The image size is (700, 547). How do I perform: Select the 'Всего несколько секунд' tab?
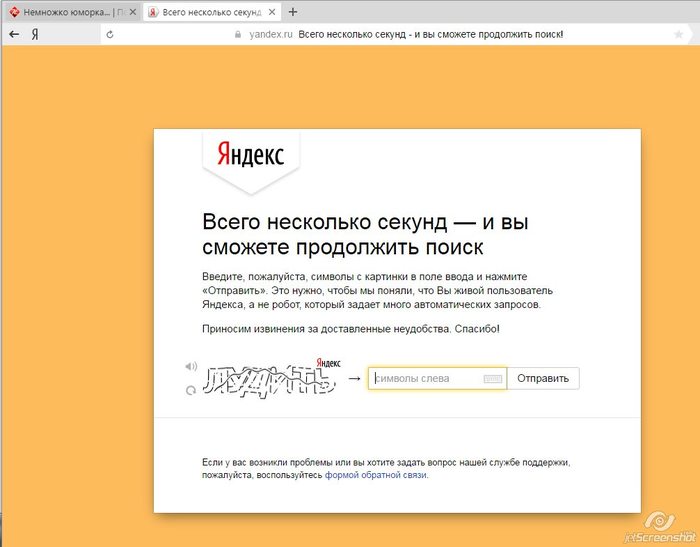[212, 12]
